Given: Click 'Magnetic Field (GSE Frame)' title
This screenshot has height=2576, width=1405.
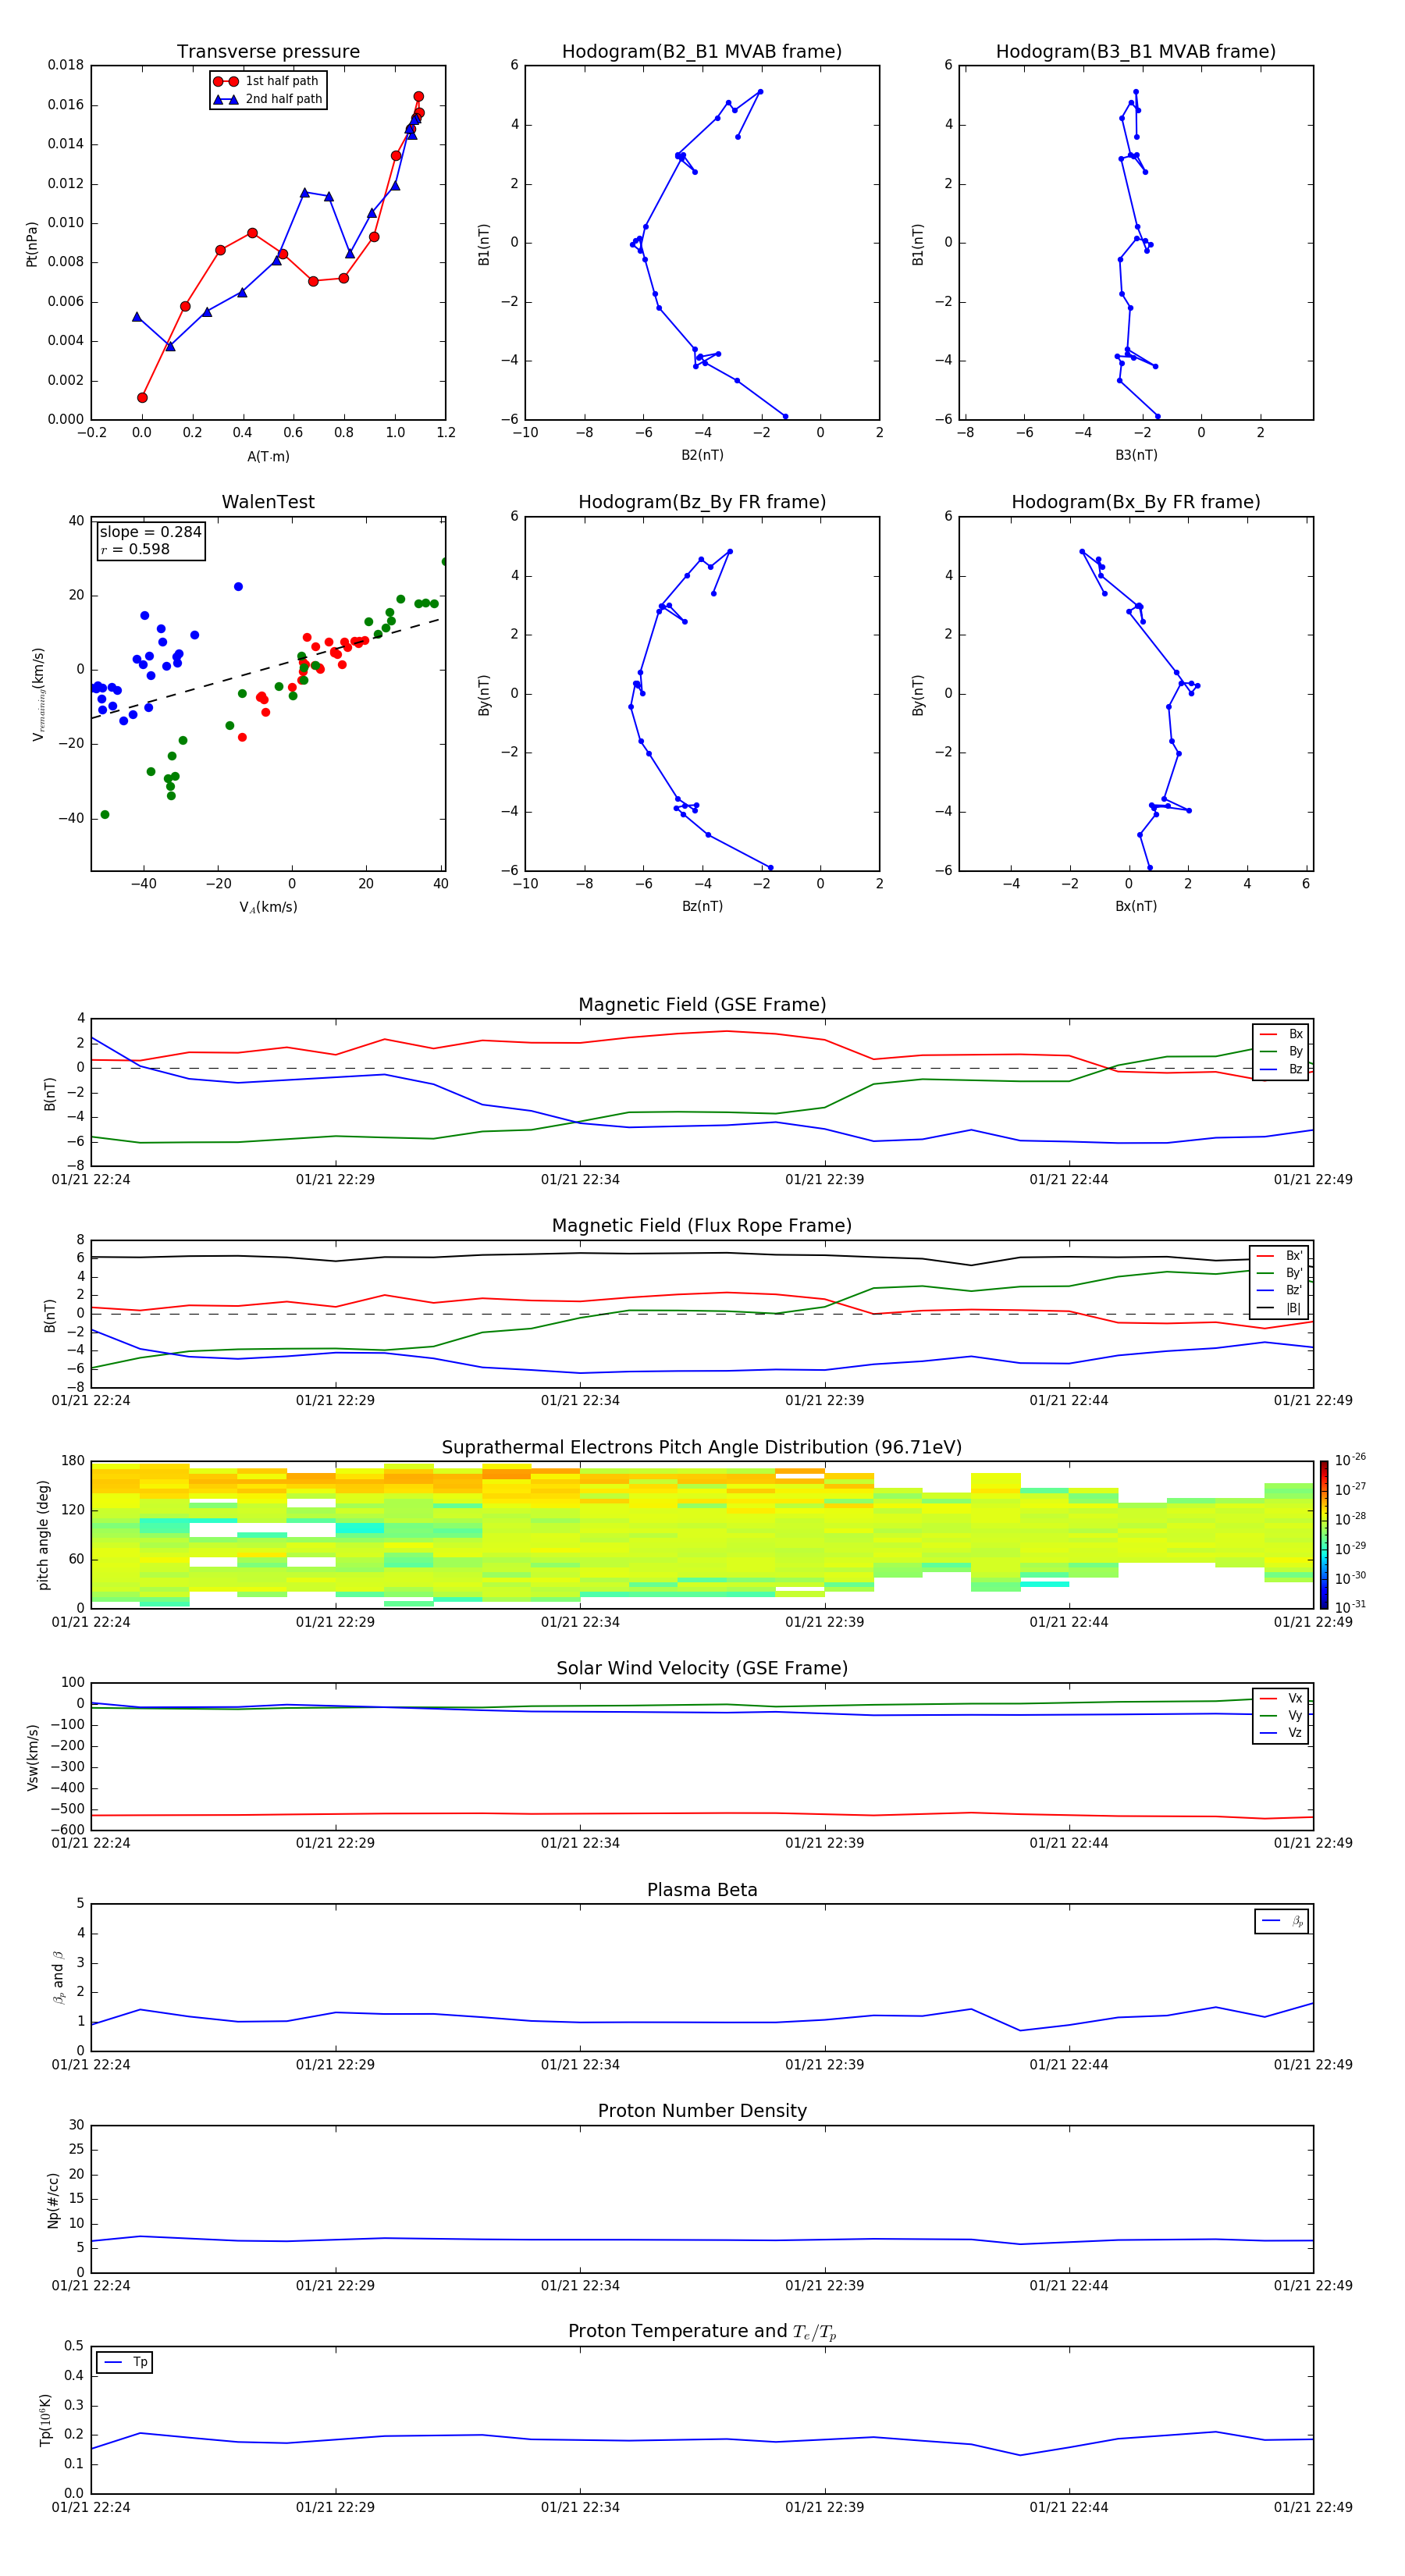Looking at the screenshot, I should 702,1005.
